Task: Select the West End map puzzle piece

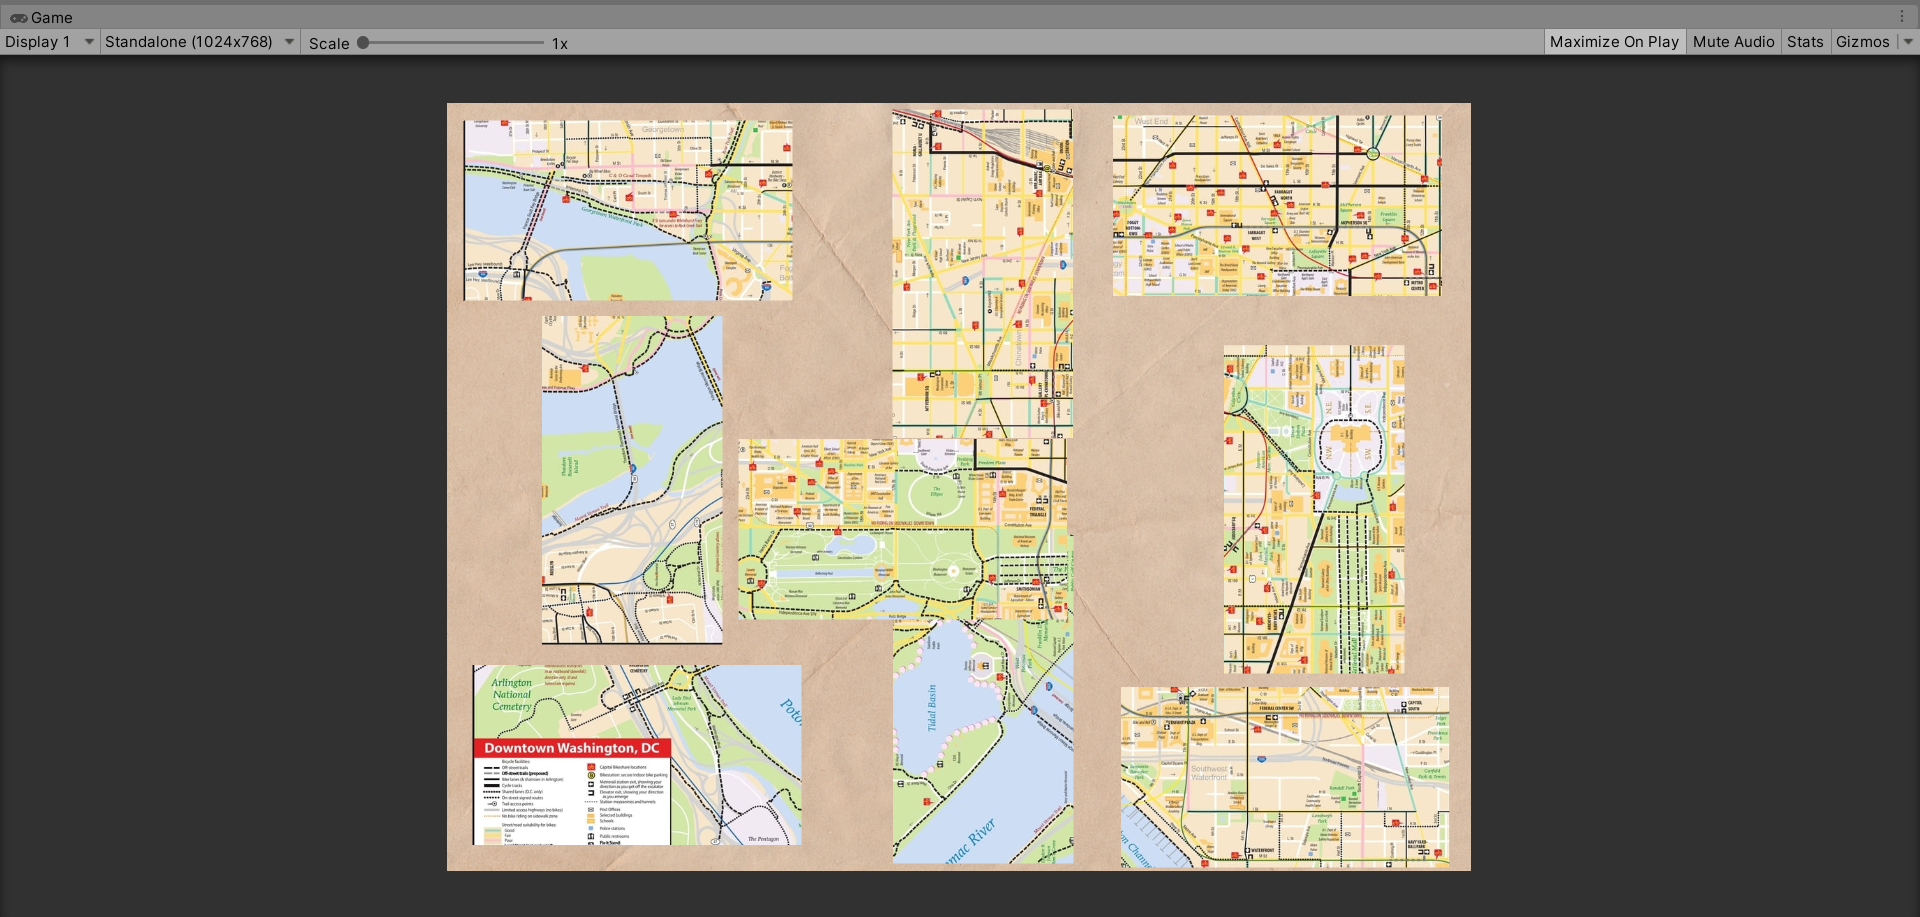Action: [x=1277, y=205]
